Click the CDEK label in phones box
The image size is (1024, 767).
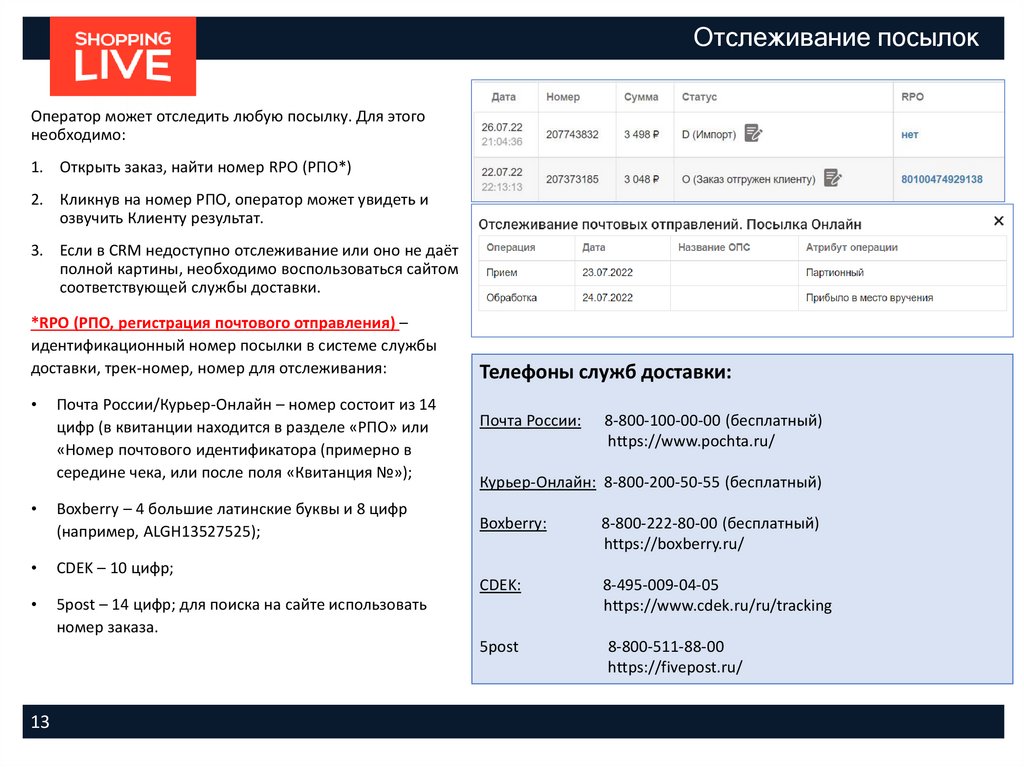(x=500, y=585)
